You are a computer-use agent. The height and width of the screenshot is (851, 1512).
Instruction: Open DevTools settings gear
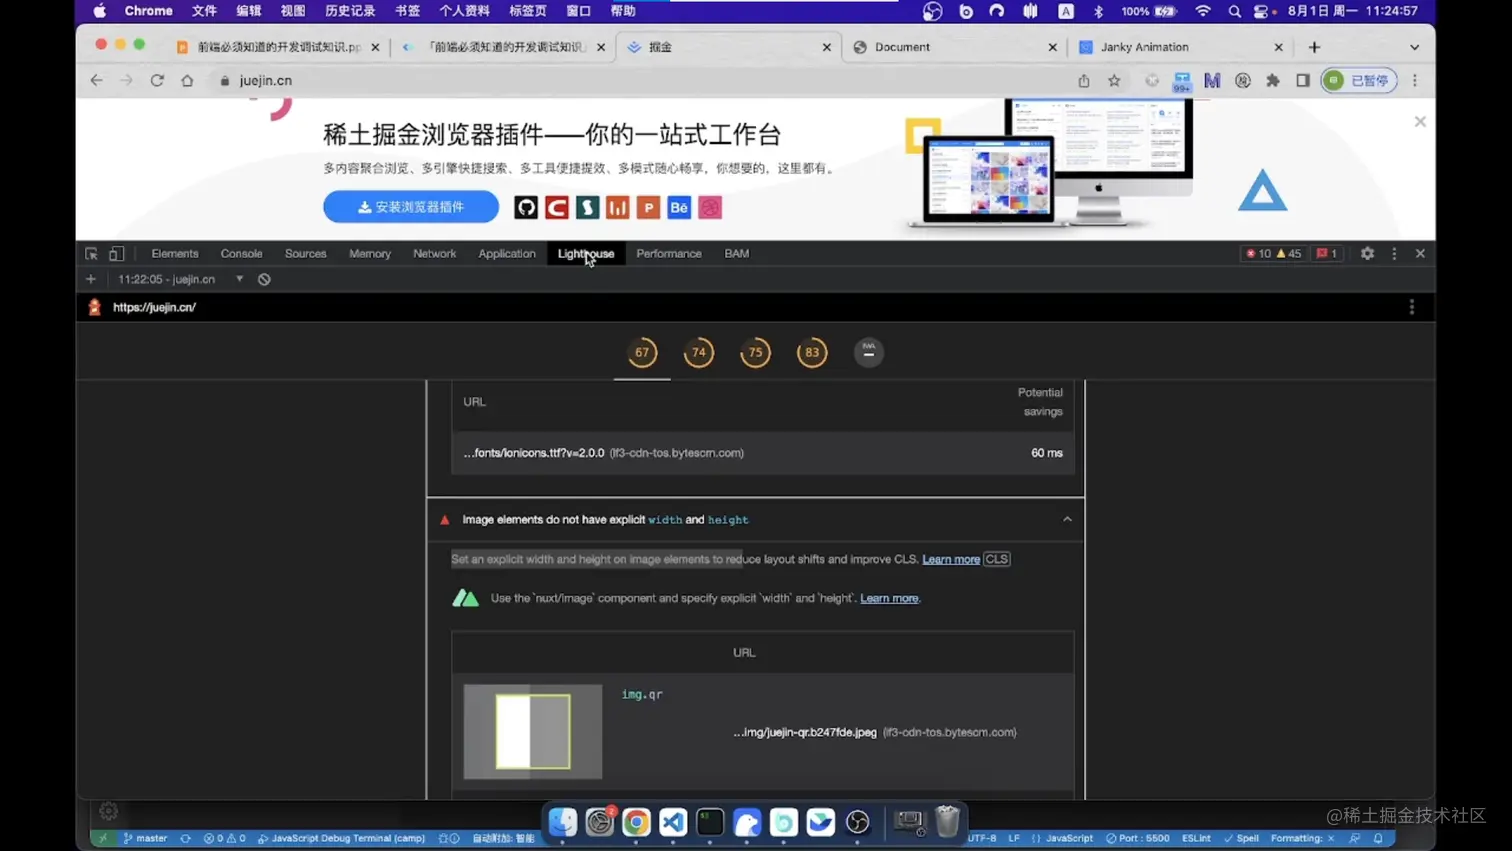click(1367, 254)
